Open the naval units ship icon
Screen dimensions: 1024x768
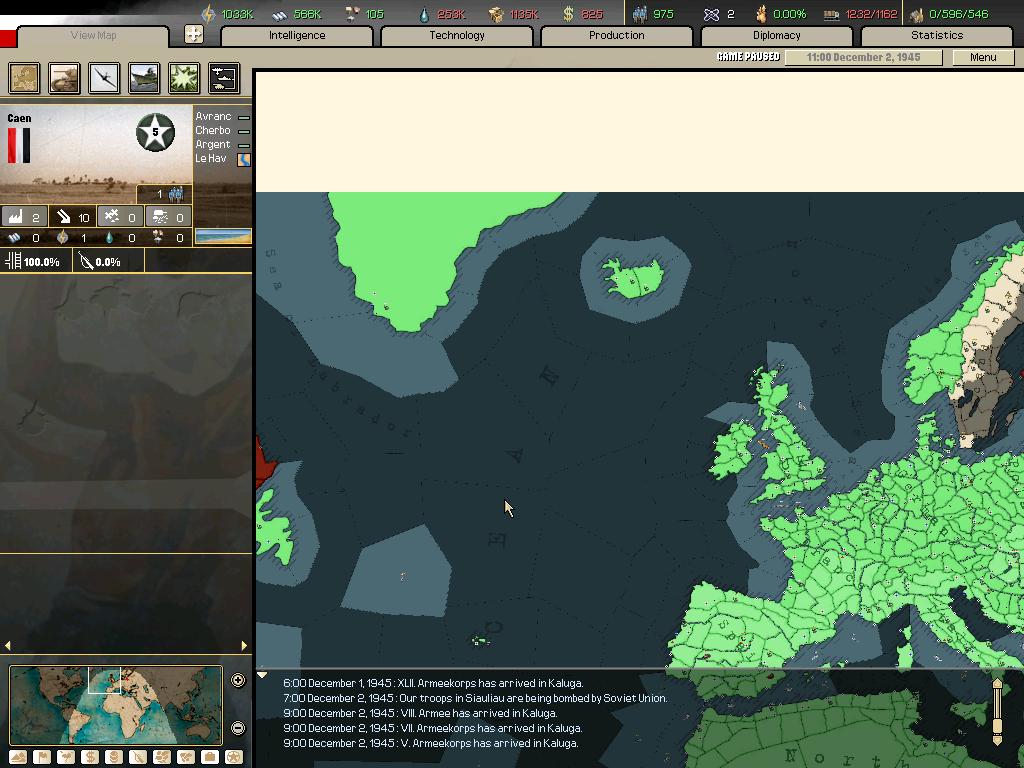tap(144, 78)
